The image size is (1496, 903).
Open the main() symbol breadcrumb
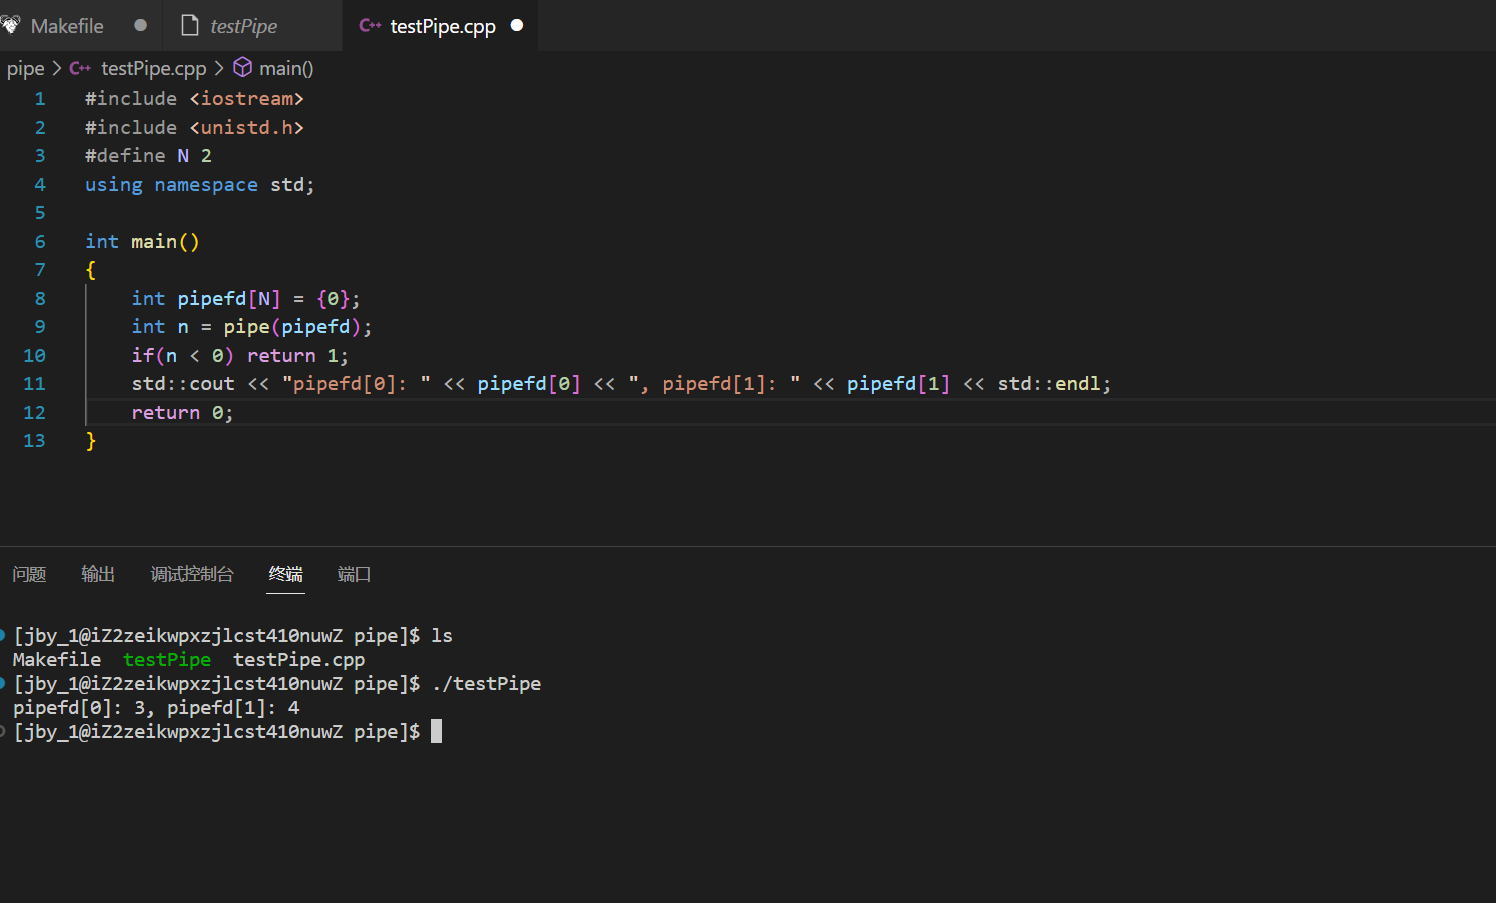(286, 68)
